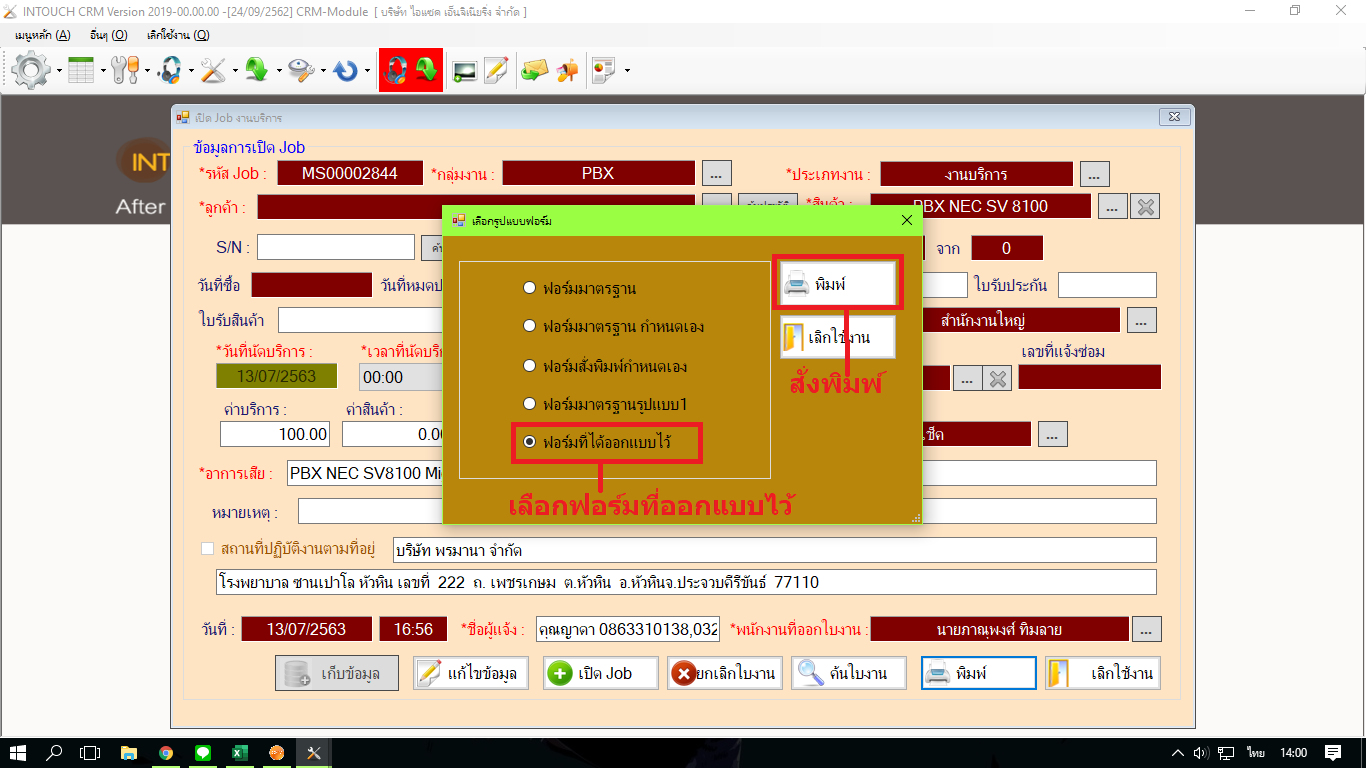1366x768 pixels.
Task: Click the crossed wrench and screwdriver toolbar icon
Action: click(x=213, y=70)
